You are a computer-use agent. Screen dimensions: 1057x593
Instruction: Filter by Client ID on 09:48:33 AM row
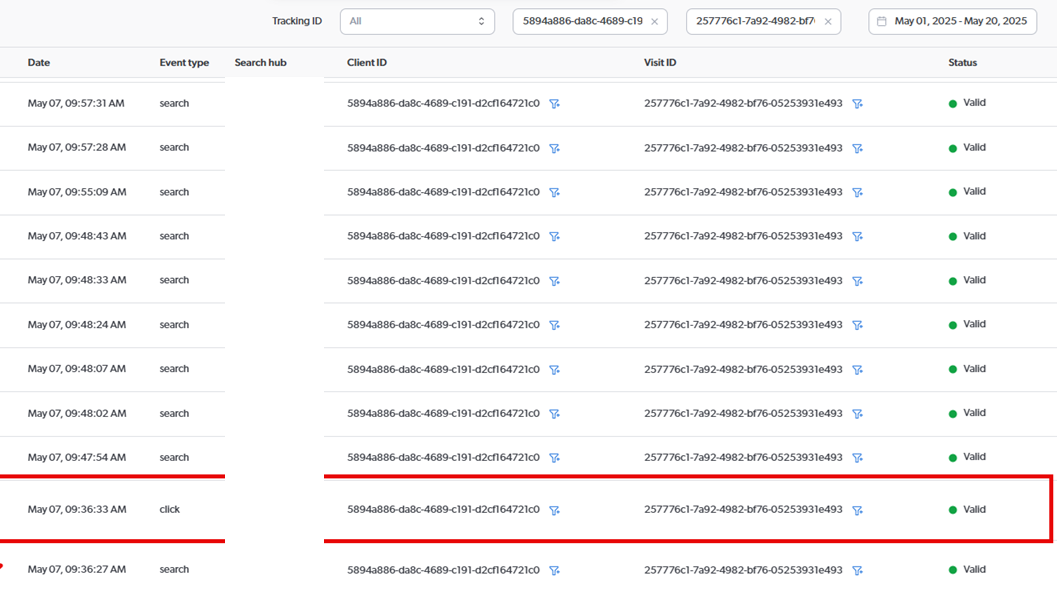(x=554, y=281)
